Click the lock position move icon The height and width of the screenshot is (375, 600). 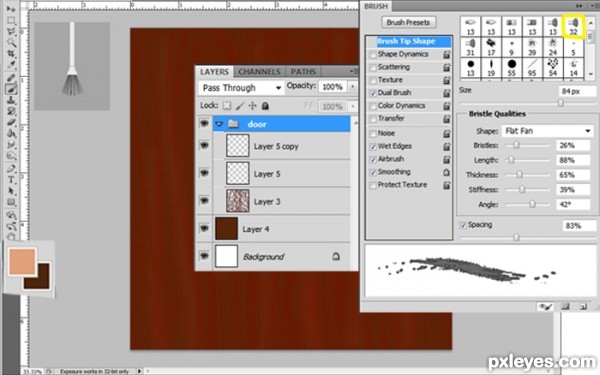click(252, 106)
